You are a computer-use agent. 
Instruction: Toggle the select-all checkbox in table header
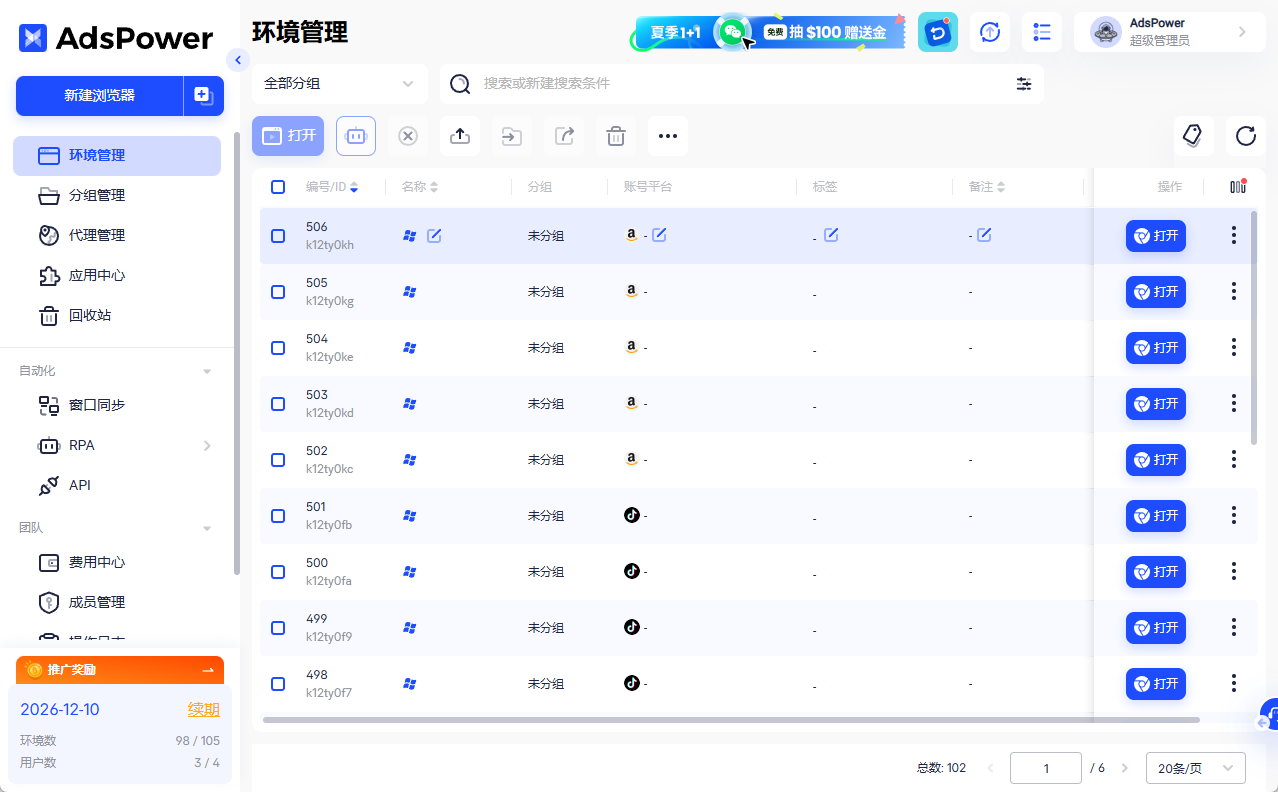point(278,186)
